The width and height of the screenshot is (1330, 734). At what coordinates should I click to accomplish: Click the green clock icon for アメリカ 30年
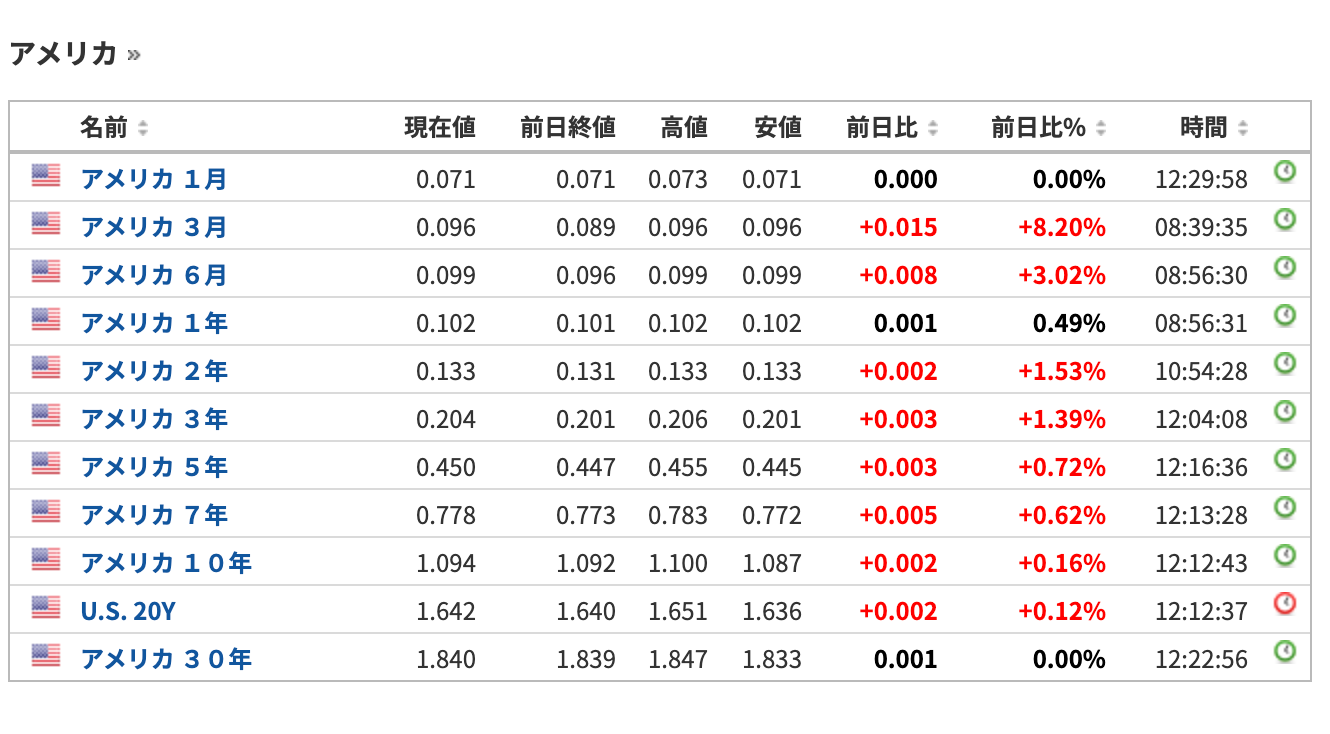1285,651
